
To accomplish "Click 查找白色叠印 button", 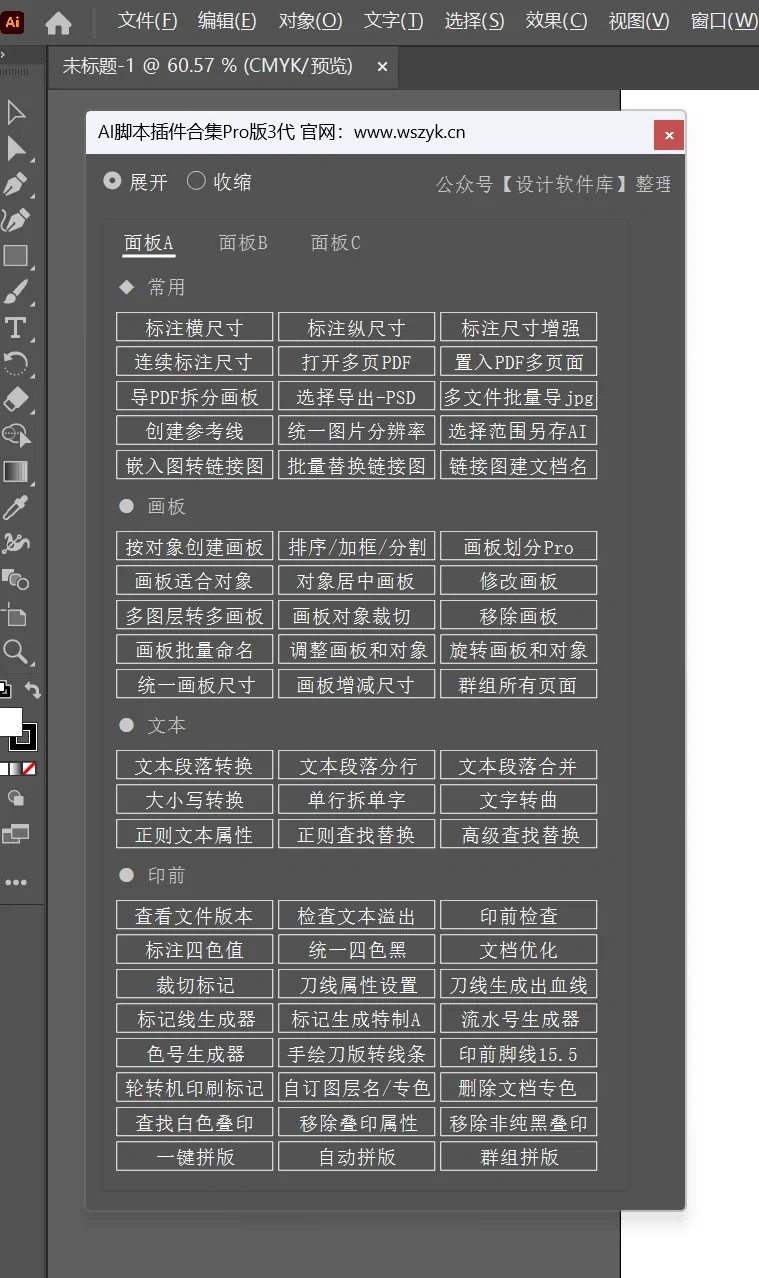I will (x=195, y=1122).
